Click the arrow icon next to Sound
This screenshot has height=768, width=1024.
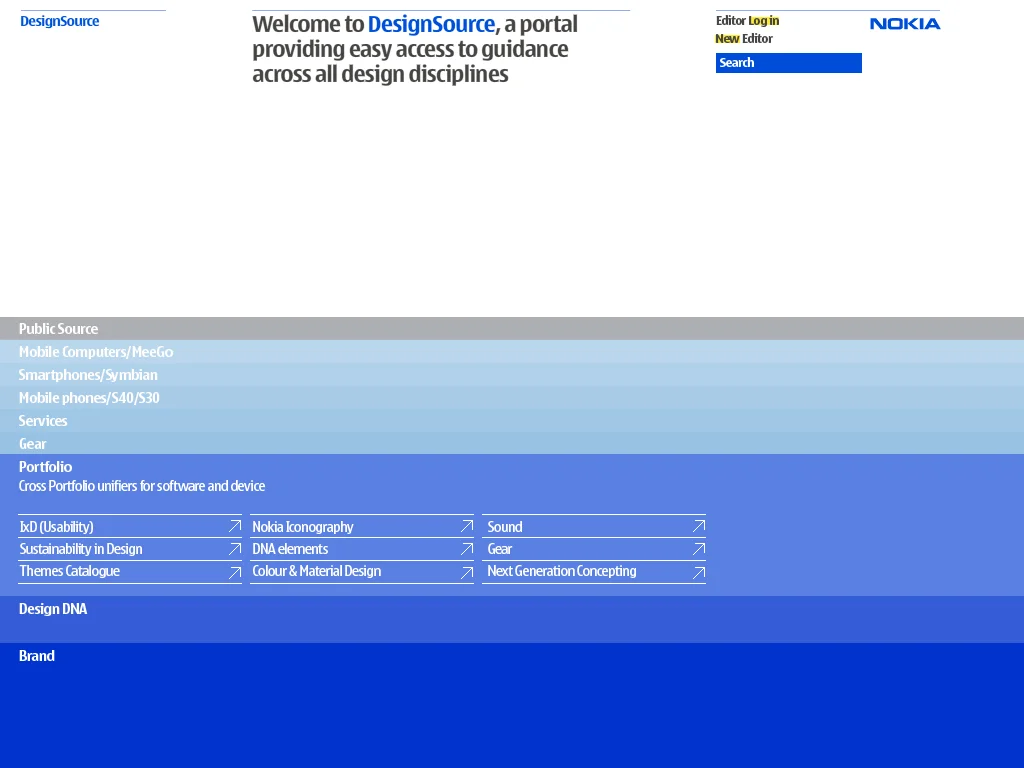(699, 526)
